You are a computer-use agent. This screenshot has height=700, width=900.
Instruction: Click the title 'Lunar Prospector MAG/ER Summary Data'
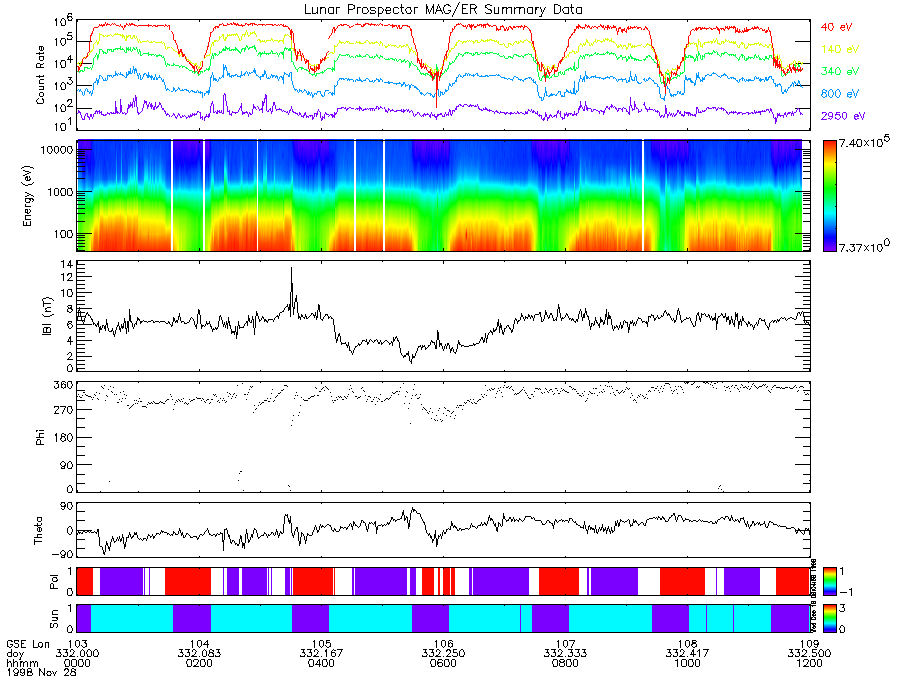coord(443,9)
